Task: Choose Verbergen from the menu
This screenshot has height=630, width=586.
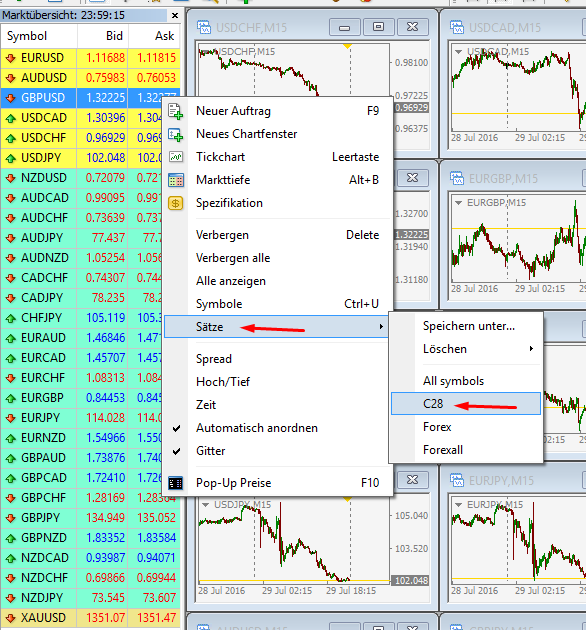Action: coord(278,235)
